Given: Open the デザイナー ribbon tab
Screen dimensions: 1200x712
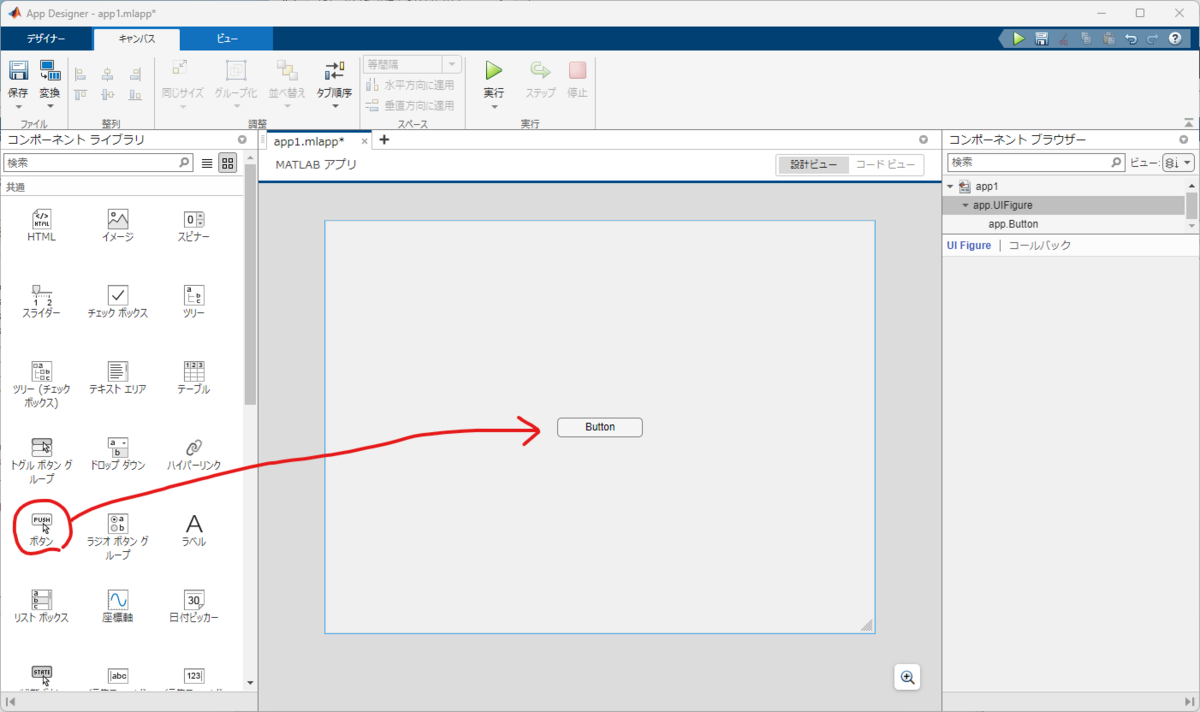Looking at the screenshot, I should pos(46,39).
